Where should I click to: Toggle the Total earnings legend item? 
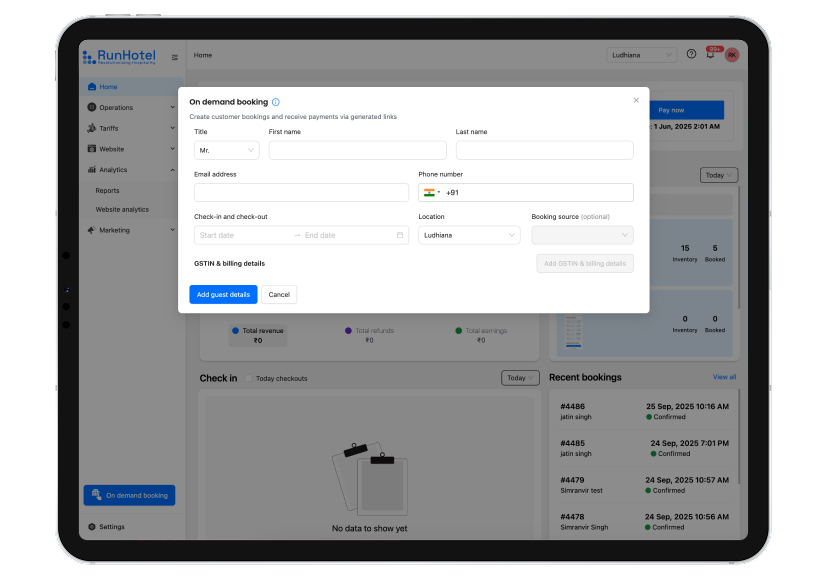tap(481, 335)
